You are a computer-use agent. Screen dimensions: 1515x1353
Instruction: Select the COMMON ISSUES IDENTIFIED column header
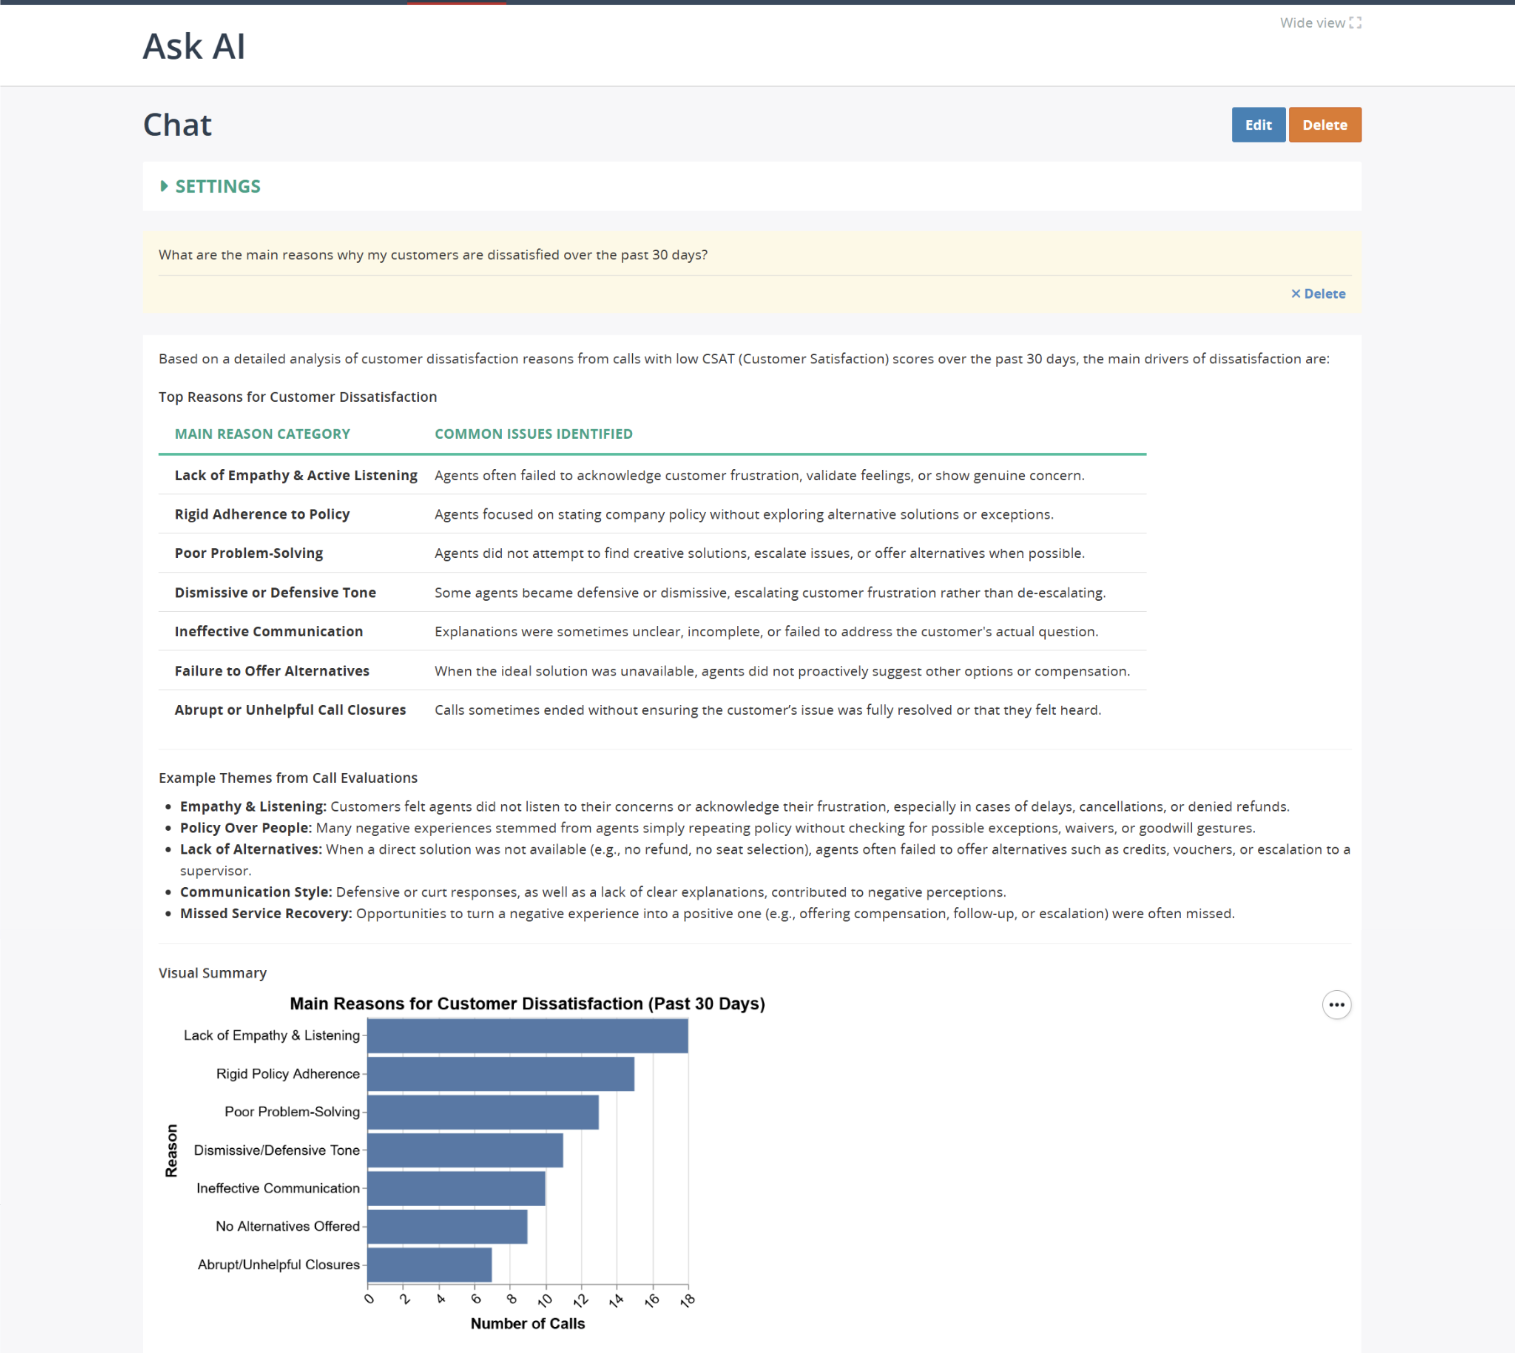click(x=533, y=433)
